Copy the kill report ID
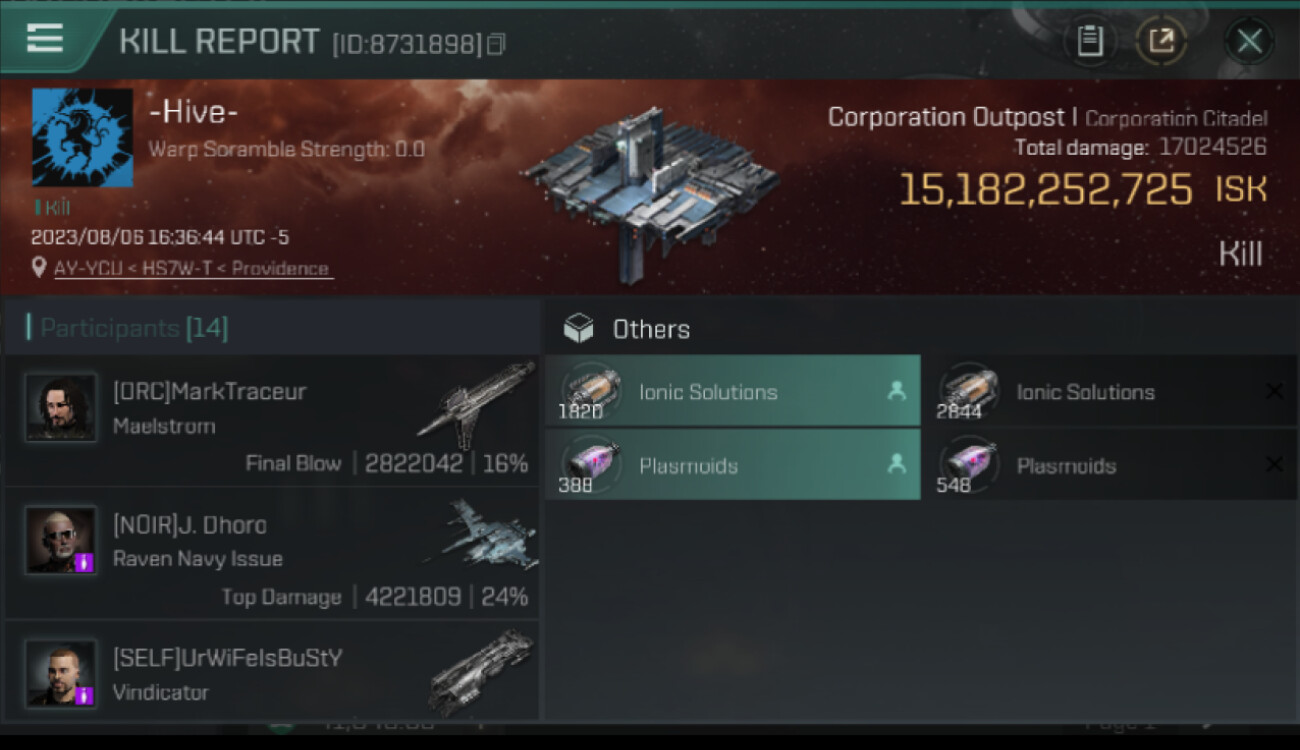Screen dimensions: 1300x750 click(x=496, y=44)
